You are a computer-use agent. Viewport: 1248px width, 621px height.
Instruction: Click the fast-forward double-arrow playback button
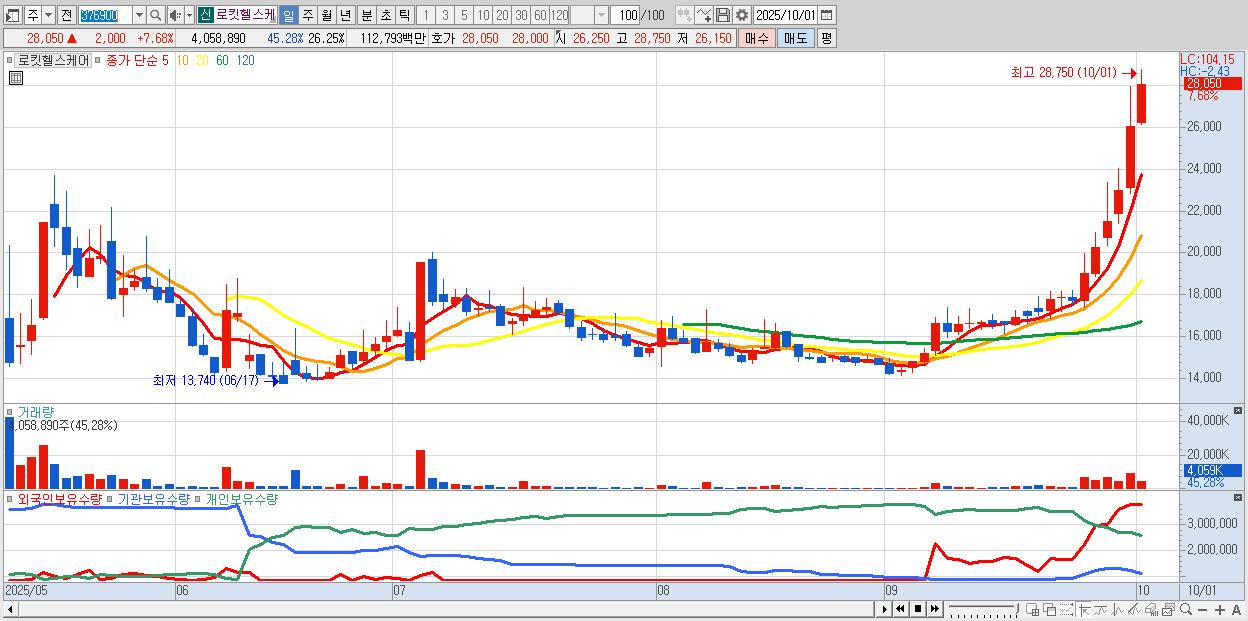(934, 609)
